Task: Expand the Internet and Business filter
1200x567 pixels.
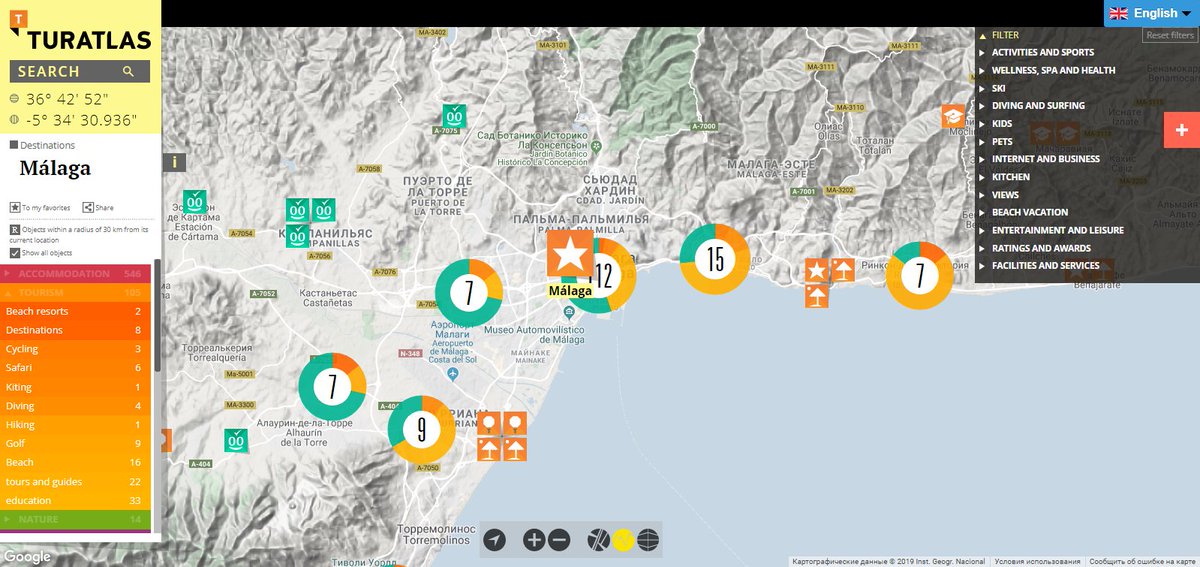Action: [x=1046, y=159]
